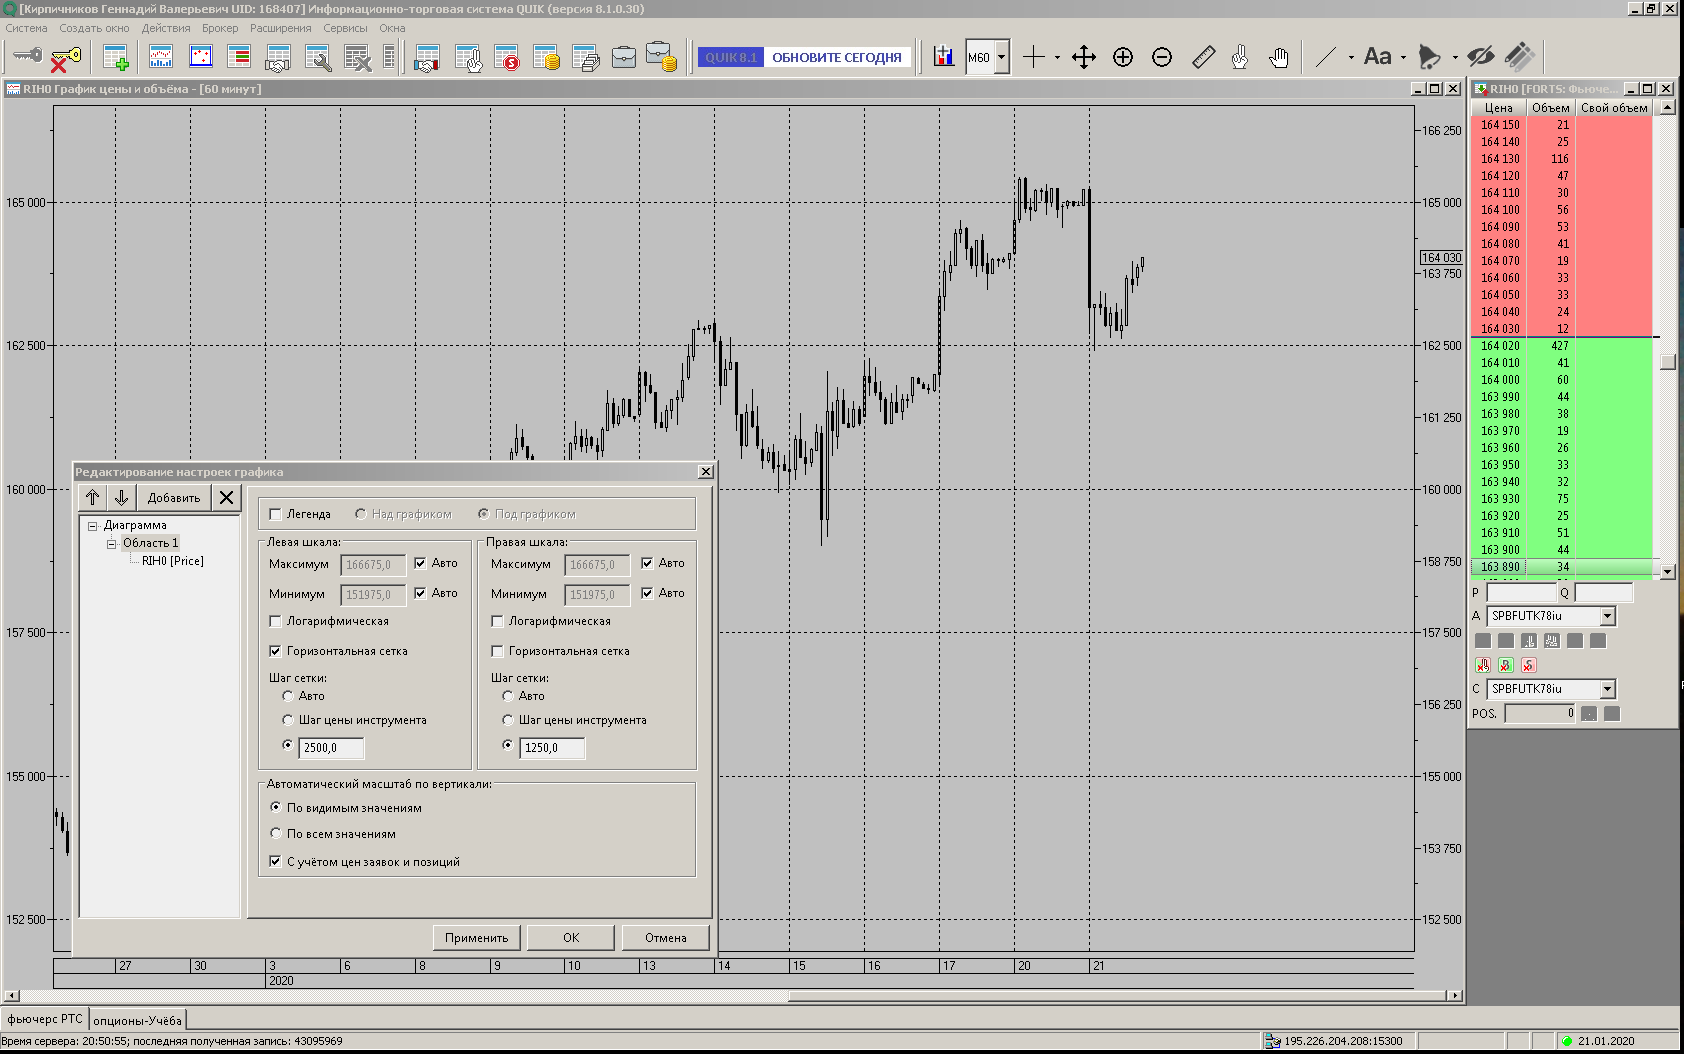Collapse the Область 1 tree node
This screenshot has width=1684, height=1054.
tap(112, 544)
